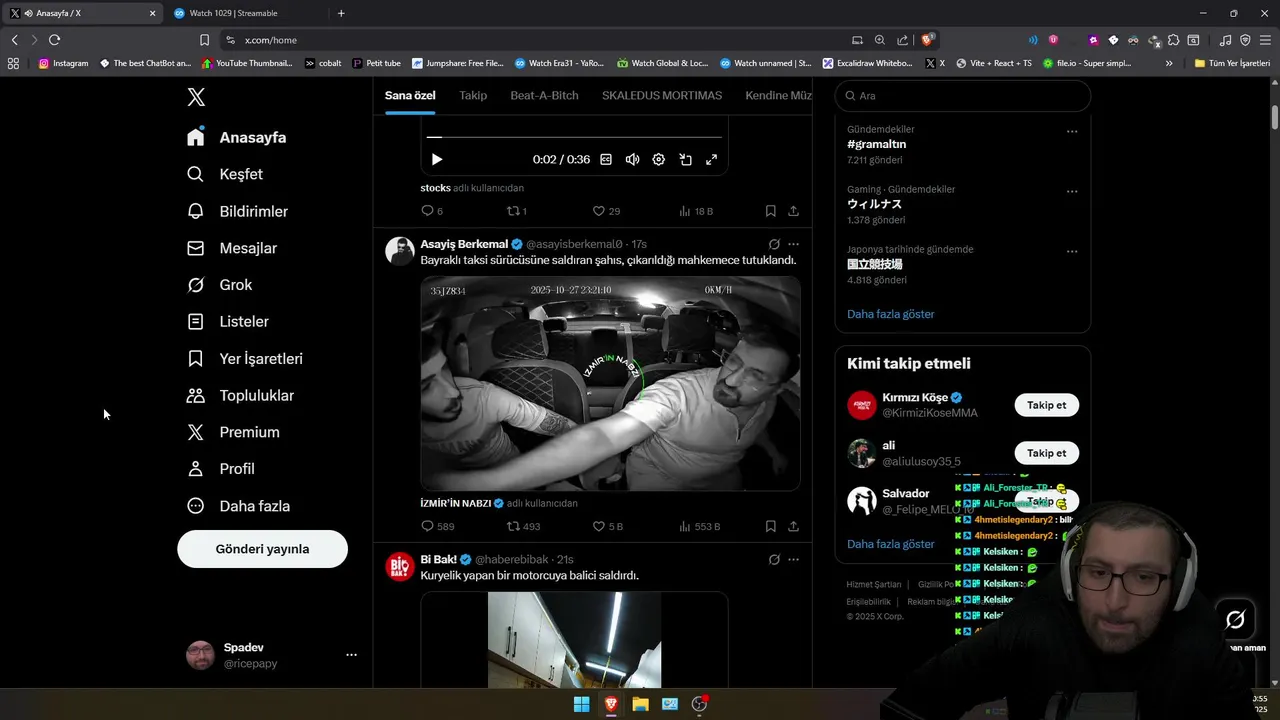The height and width of the screenshot is (720, 1280).
Task: Open Grok action on Bi Bak! post
Action: tap(774, 559)
